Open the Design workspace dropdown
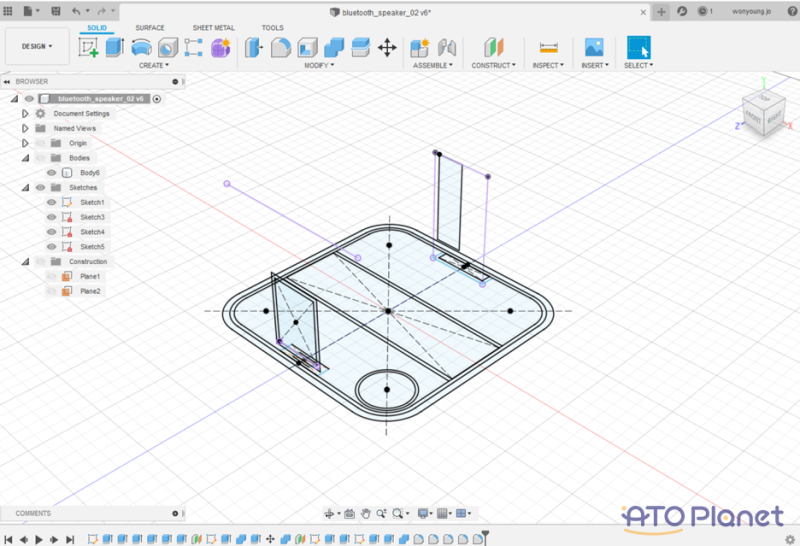 tap(37, 46)
